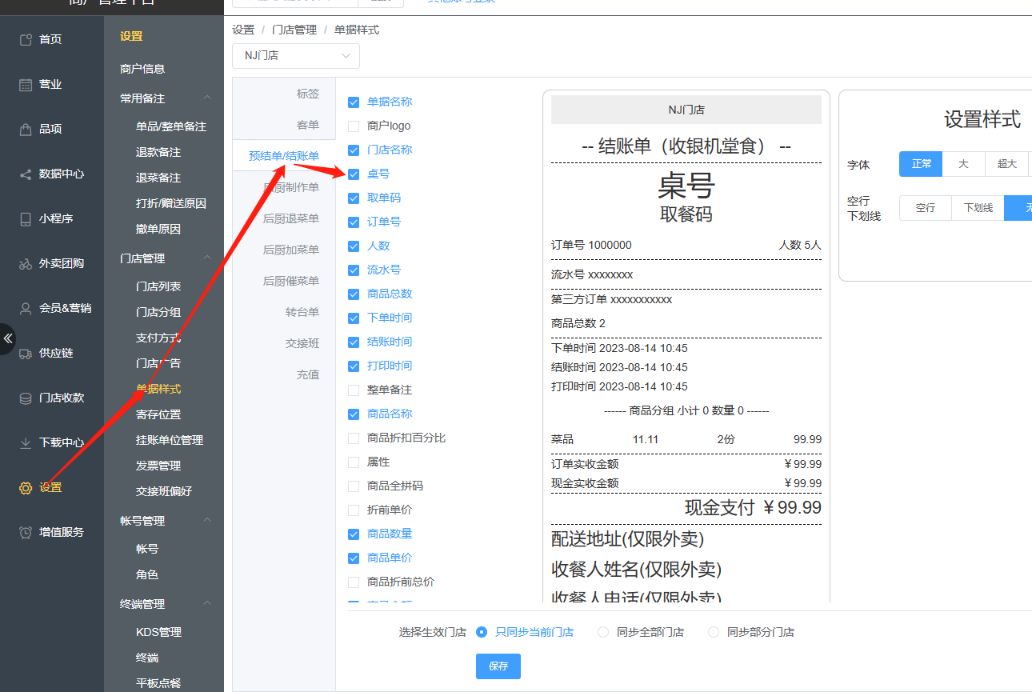Open the 增值服务 icon
Image resolution: width=1032 pixels, height=692 pixels.
(26, 532)
